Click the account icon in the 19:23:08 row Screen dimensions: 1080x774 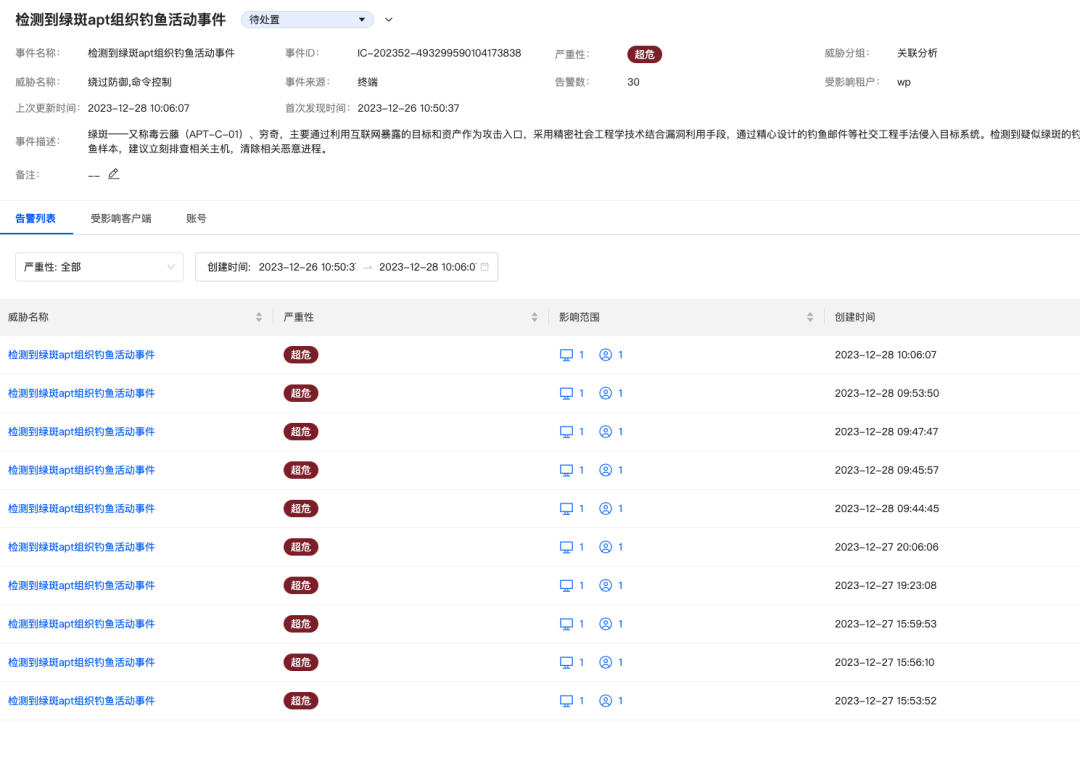pos(605,585)
